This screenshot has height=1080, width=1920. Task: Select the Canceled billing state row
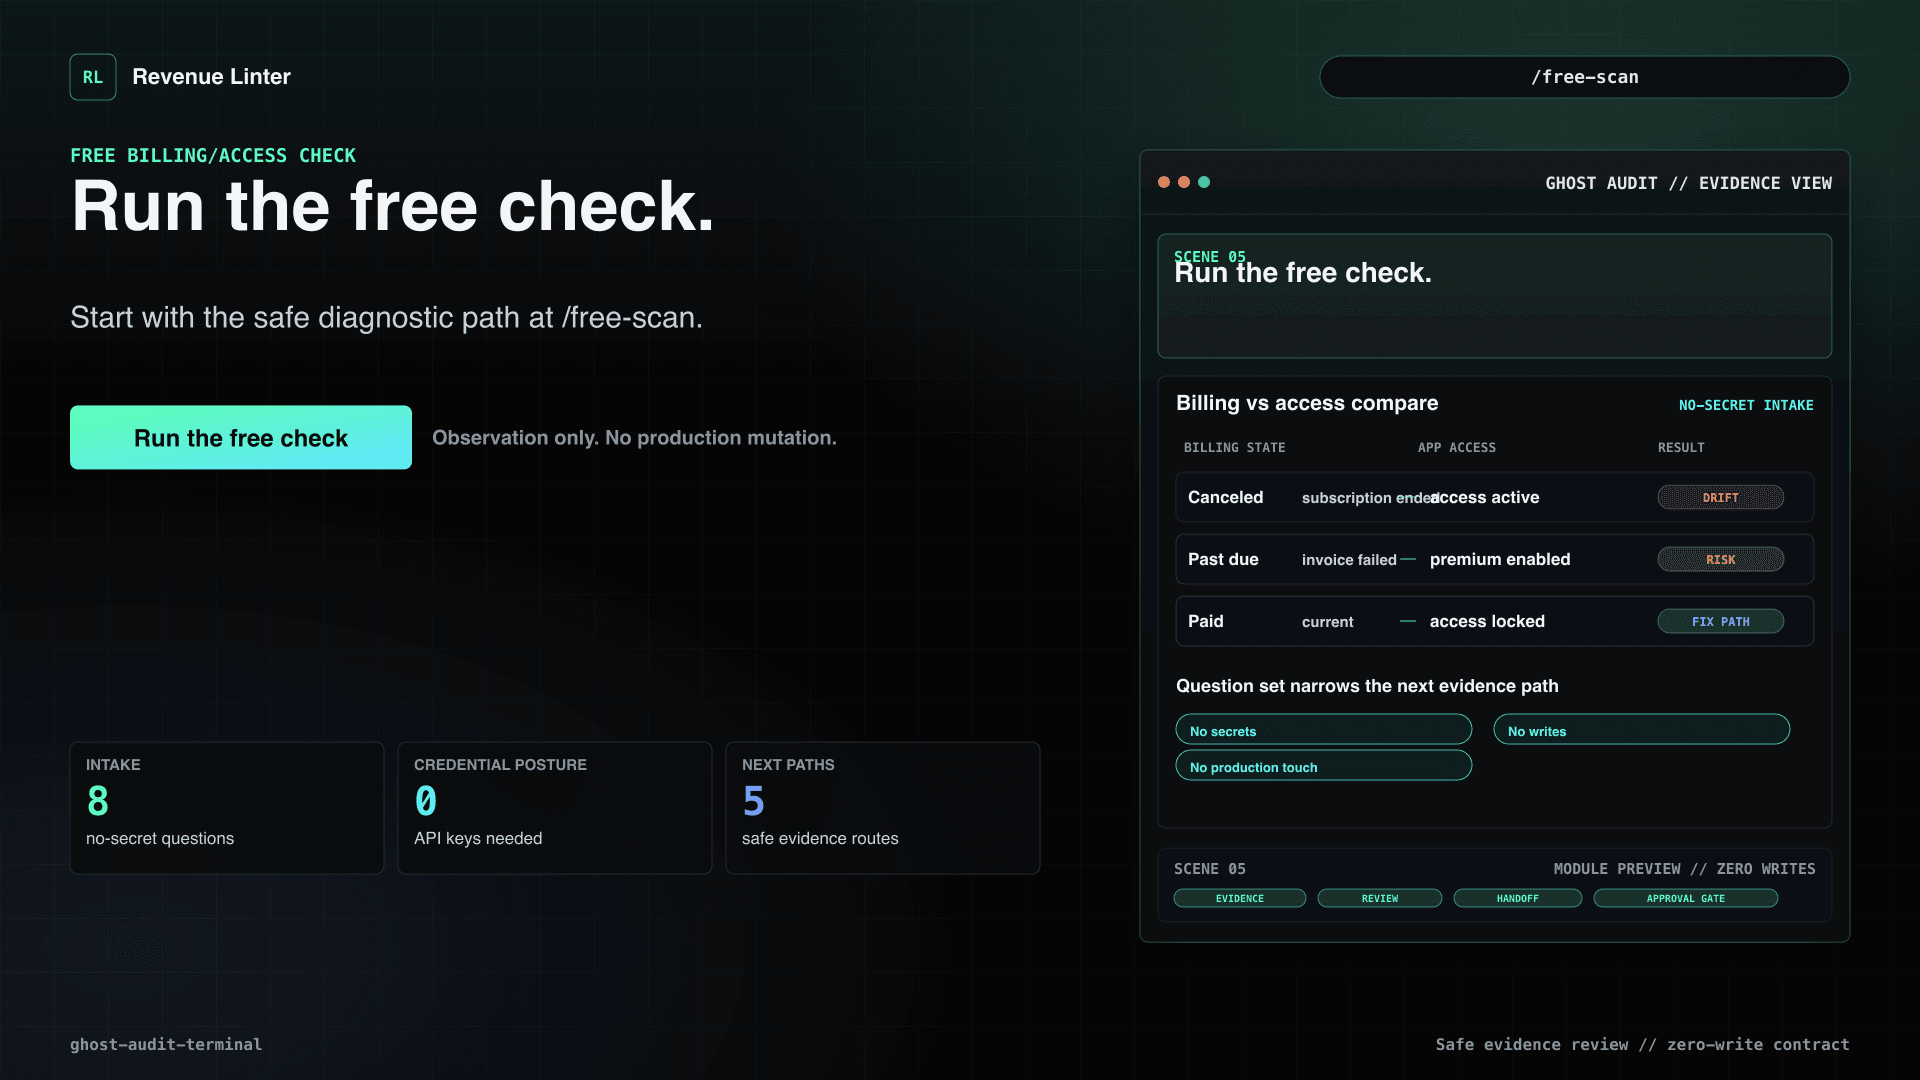[1494, 498]
